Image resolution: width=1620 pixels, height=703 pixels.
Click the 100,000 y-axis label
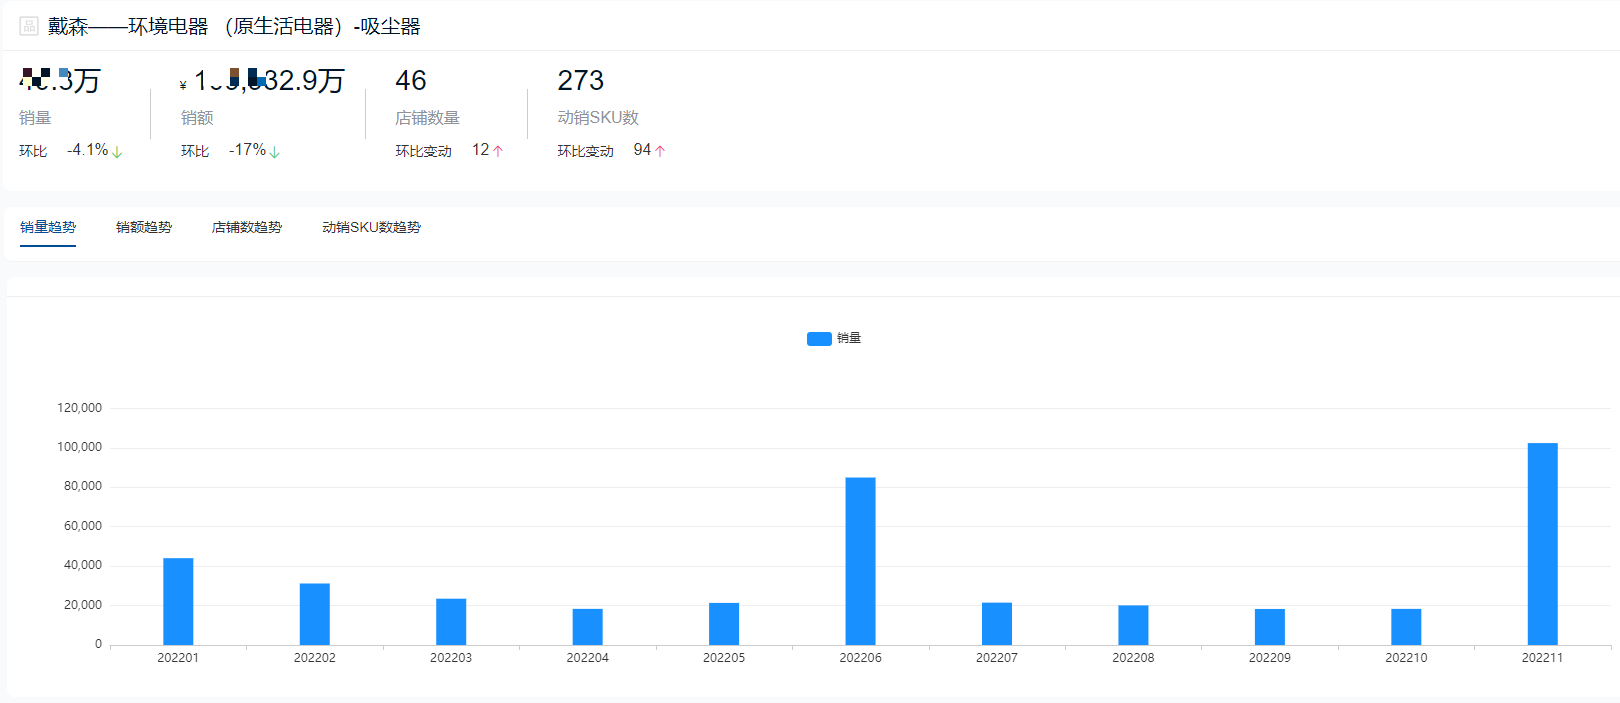(80, 447)
